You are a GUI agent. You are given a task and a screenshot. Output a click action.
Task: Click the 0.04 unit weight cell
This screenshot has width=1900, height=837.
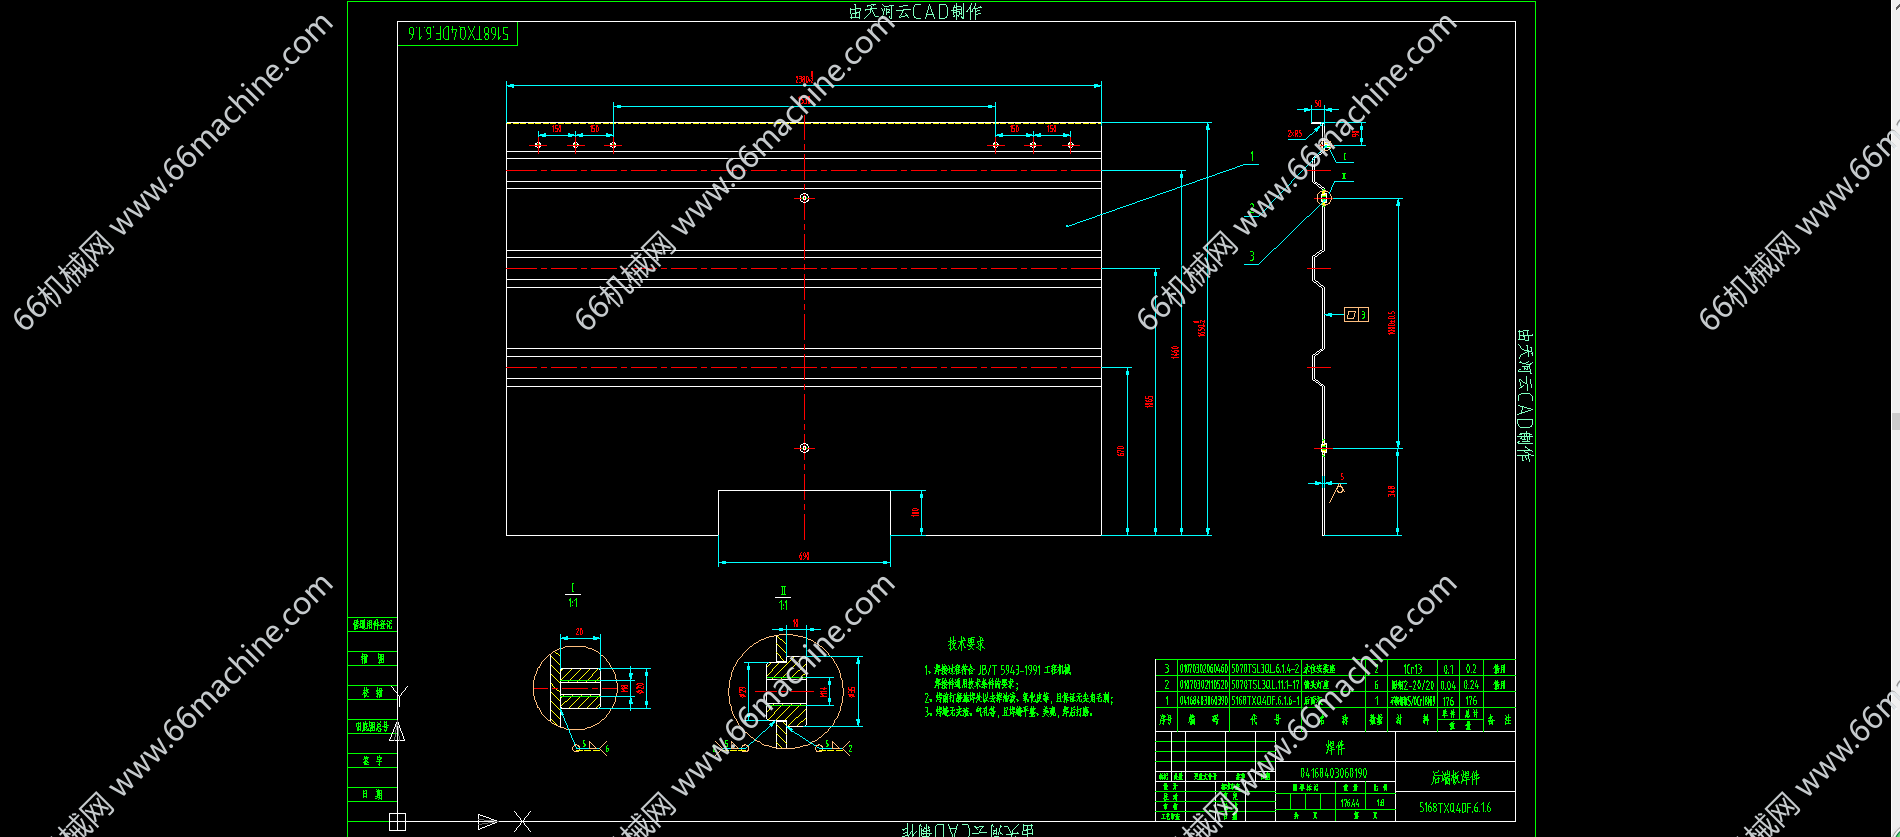(x=1448, y=685)
